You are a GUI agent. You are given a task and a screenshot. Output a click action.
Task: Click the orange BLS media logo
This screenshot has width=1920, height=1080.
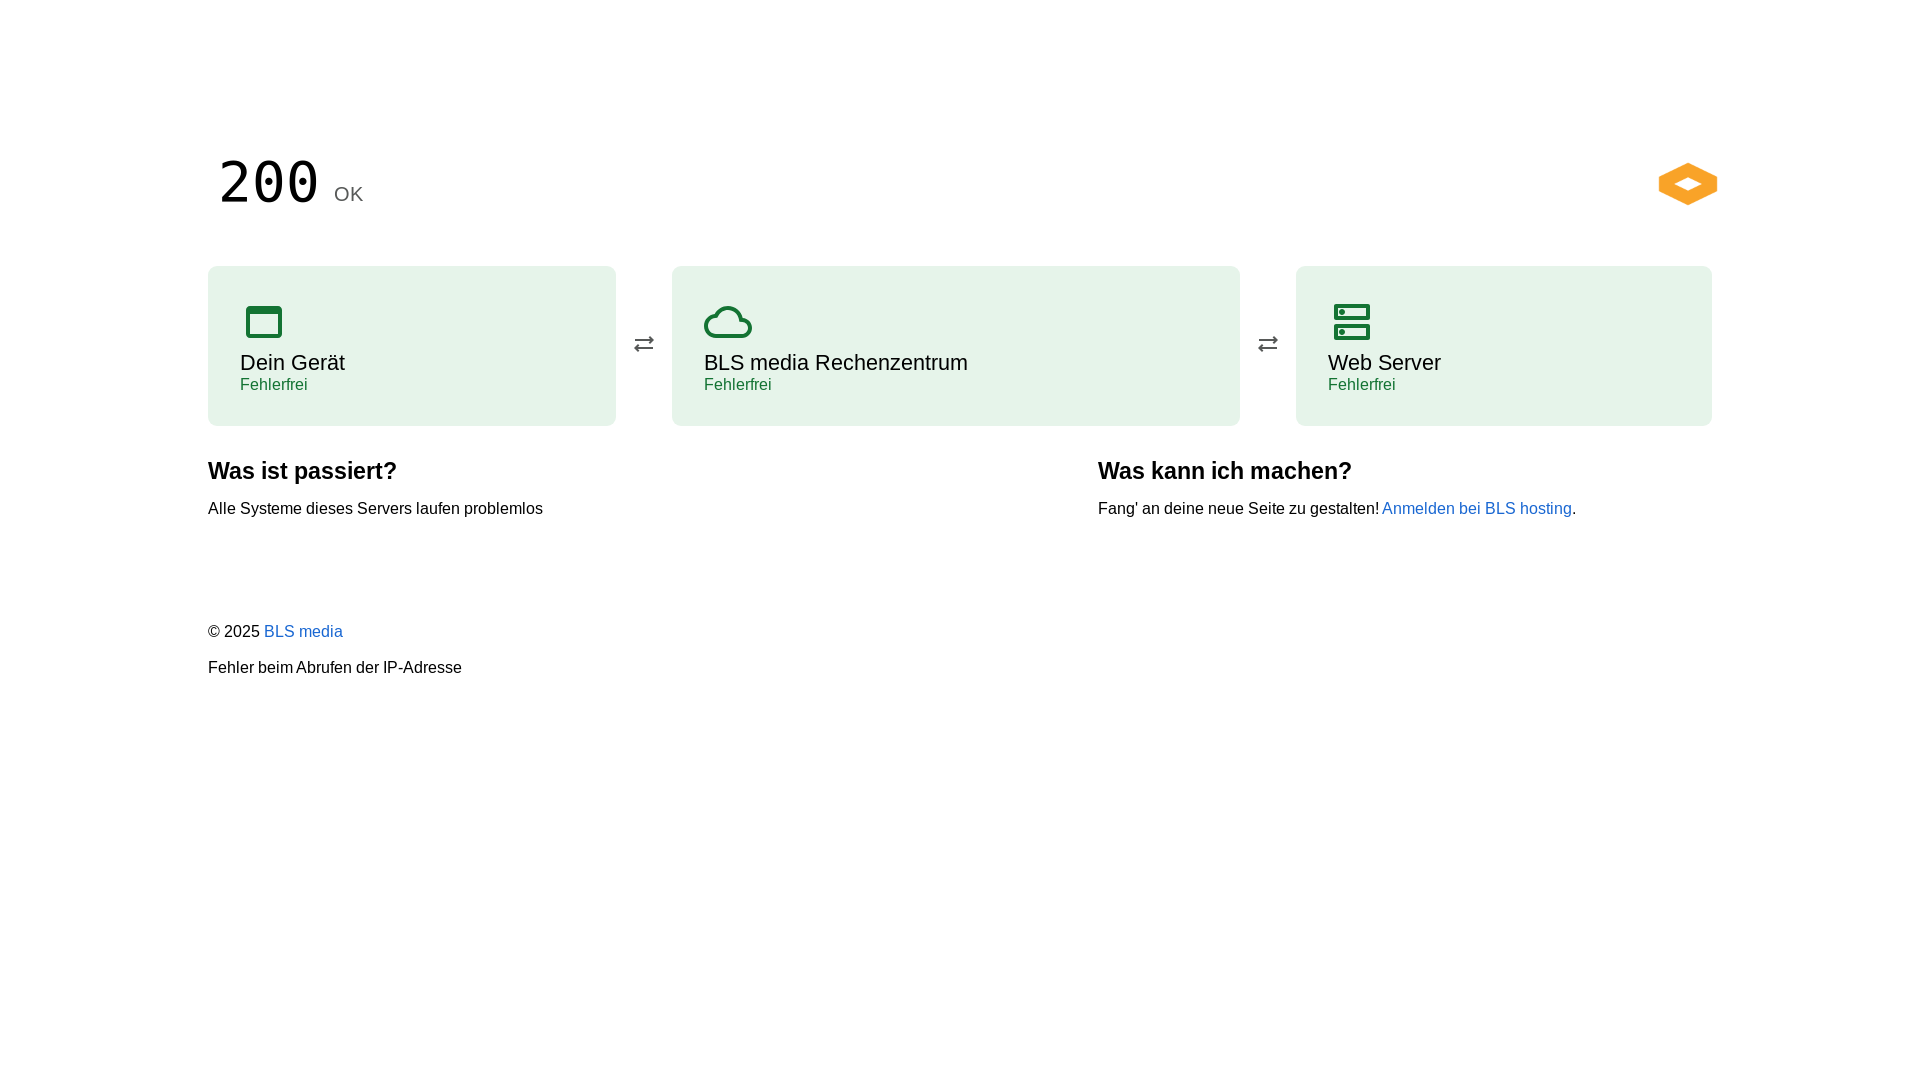click(1687, 184)
